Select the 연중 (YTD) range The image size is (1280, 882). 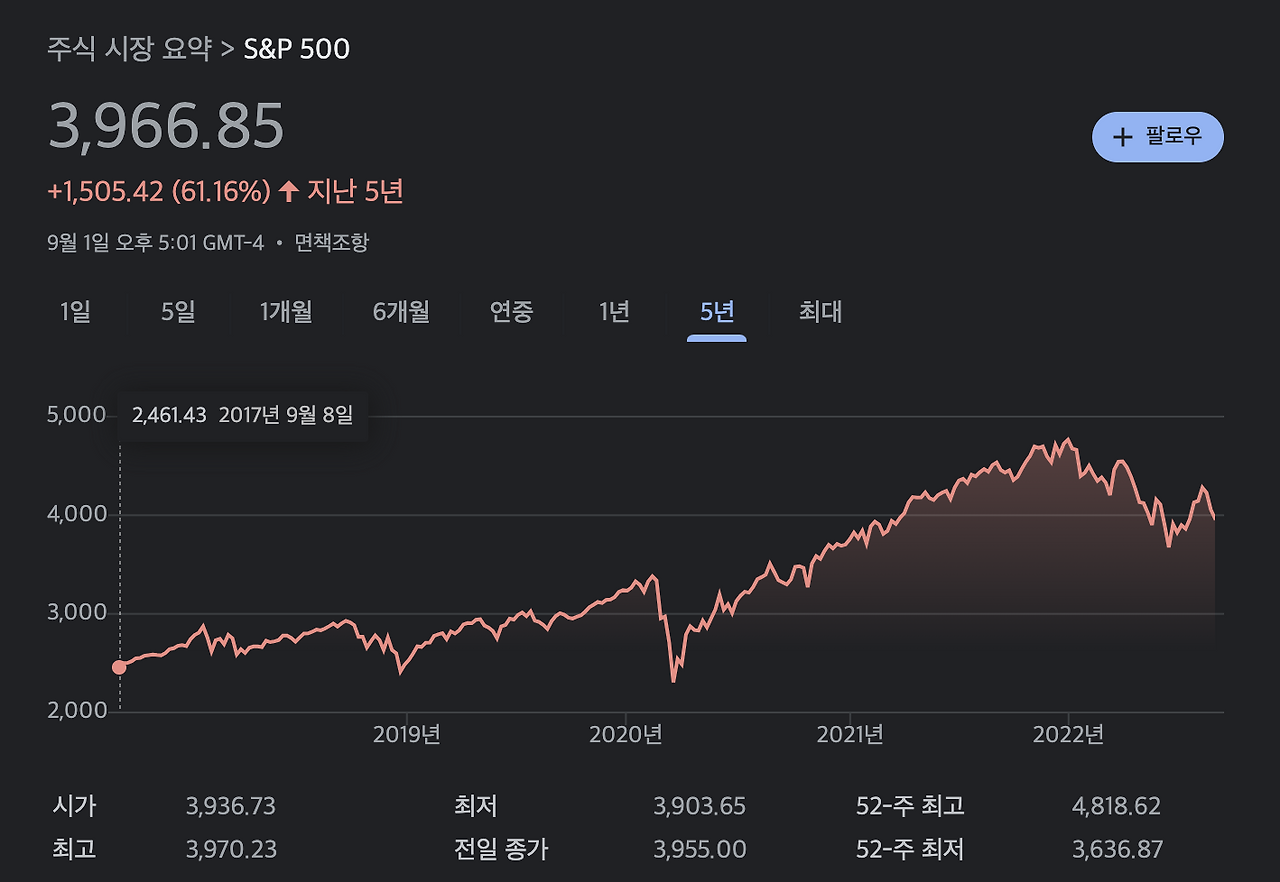(x=510, y=312)
